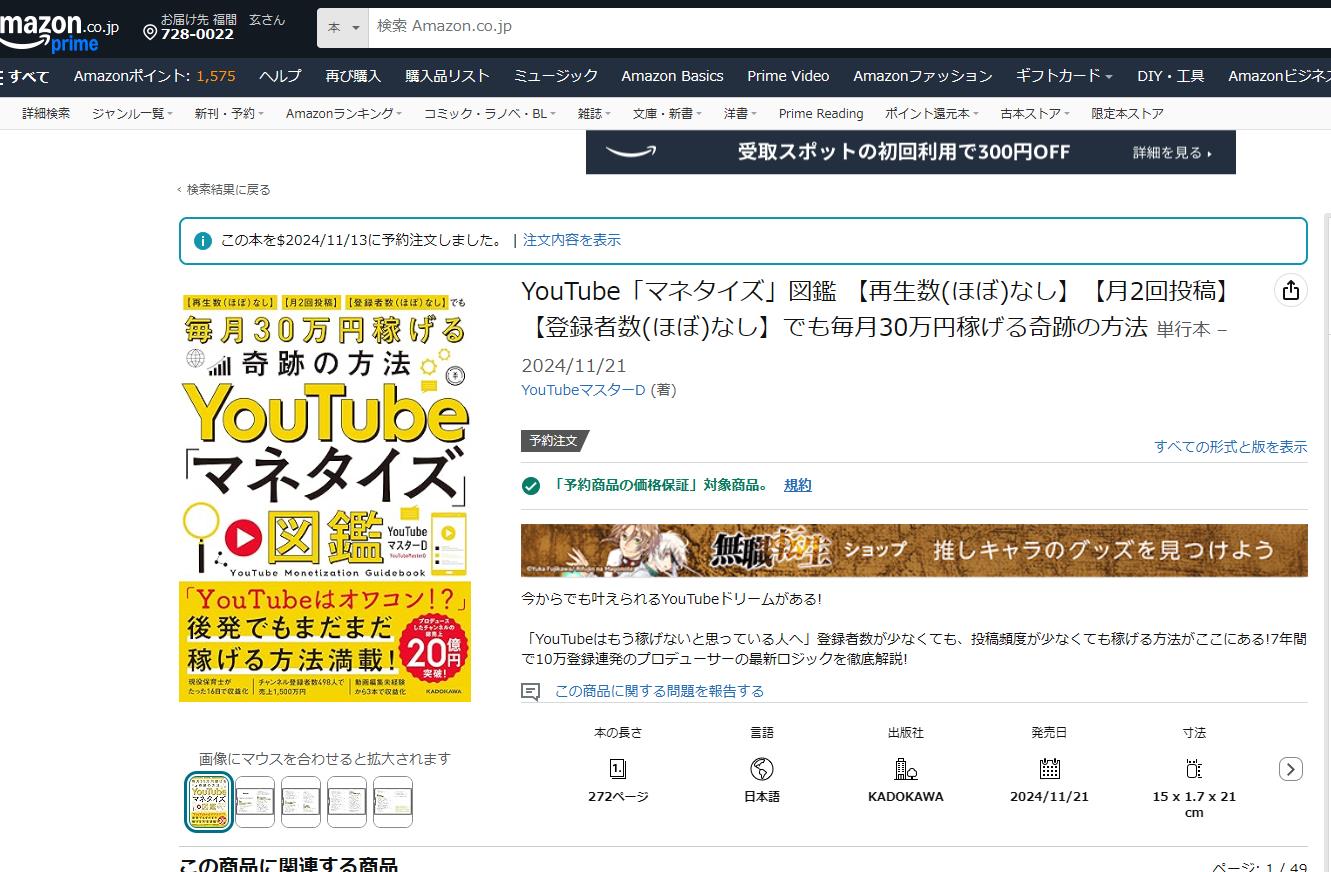Select the second preview thumbnail
The width and height of the screenshot is (1331, 872).
click(255, 802)
